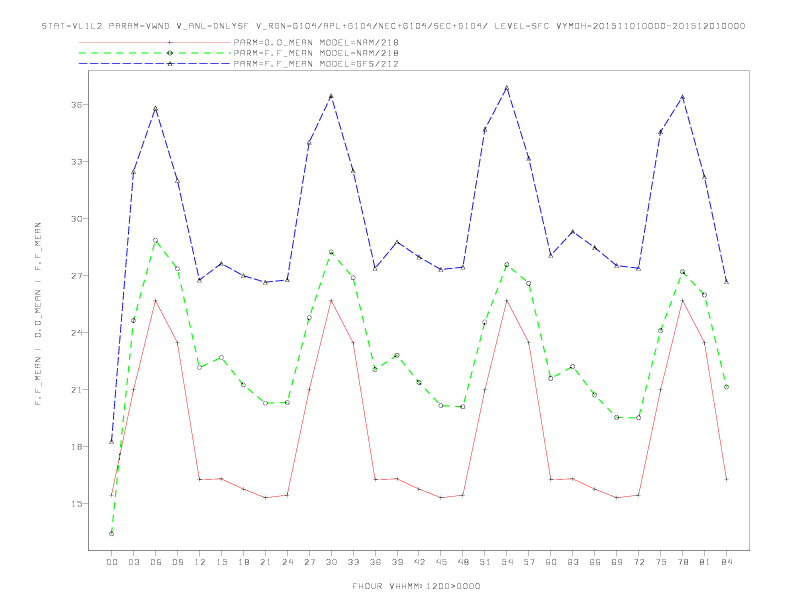
Task: Click x-axis forecast hour label 66
Action: (595, 562)
